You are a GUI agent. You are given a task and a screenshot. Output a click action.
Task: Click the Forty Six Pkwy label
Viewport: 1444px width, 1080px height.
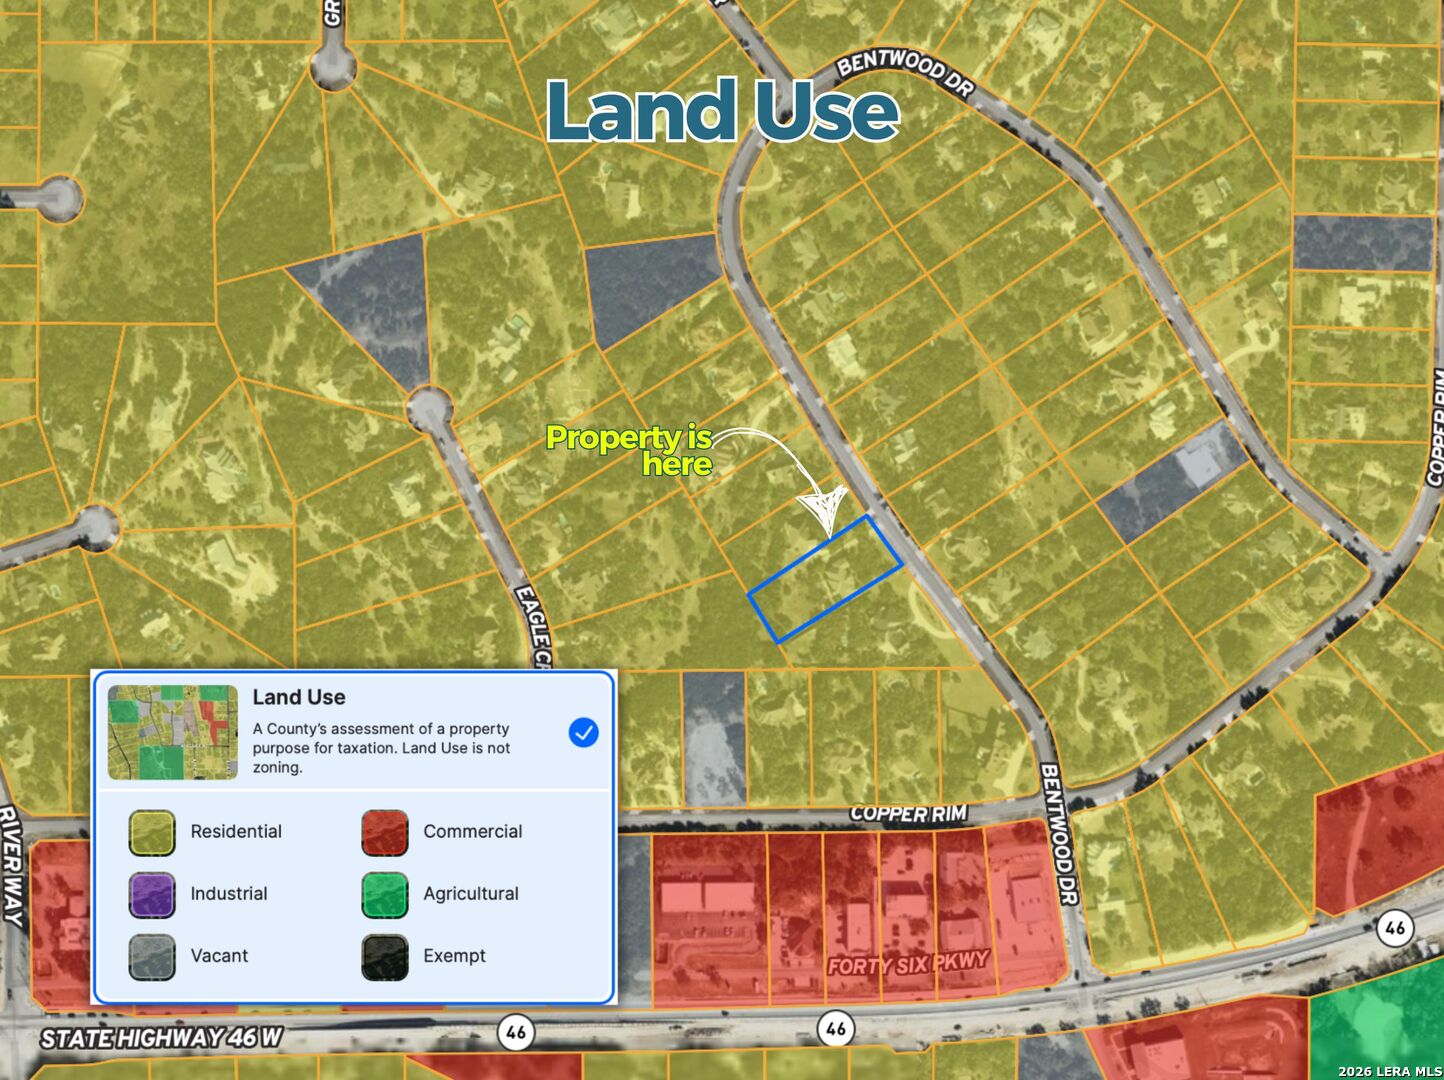(908, 964)
